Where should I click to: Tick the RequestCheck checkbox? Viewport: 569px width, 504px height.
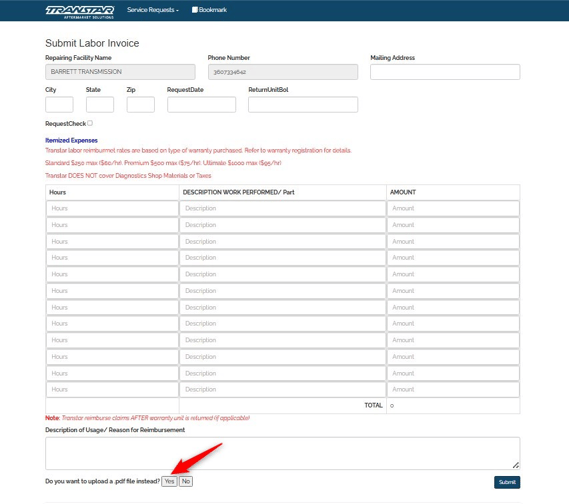point(90,123)
